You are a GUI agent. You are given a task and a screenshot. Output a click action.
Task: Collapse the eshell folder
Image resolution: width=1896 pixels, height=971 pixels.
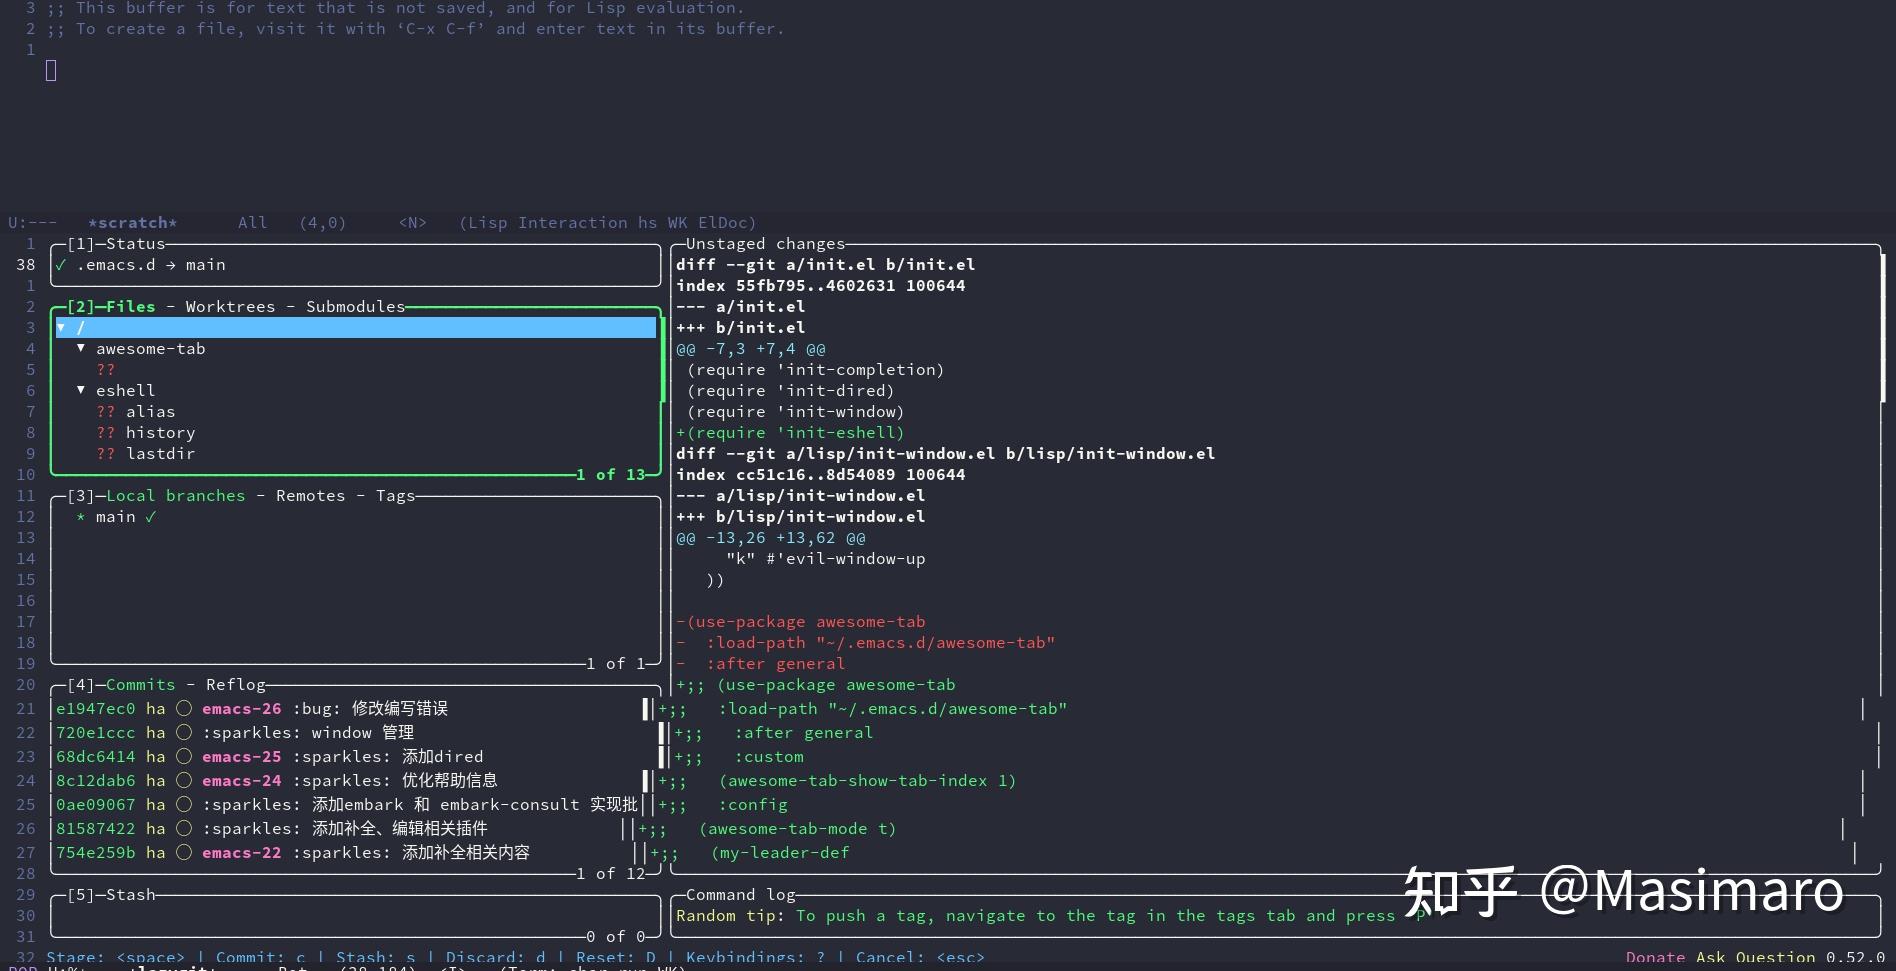pos(80,390)
